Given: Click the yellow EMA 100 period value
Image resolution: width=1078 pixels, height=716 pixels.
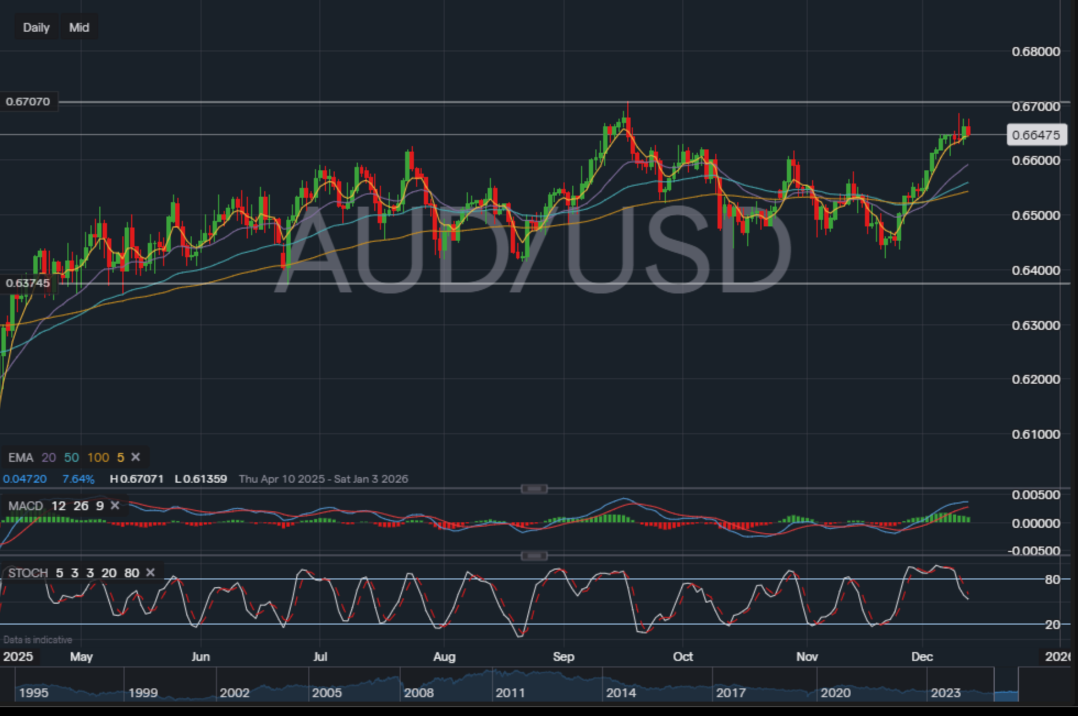Looking at the screenshot, I should [x=98, y=457].
